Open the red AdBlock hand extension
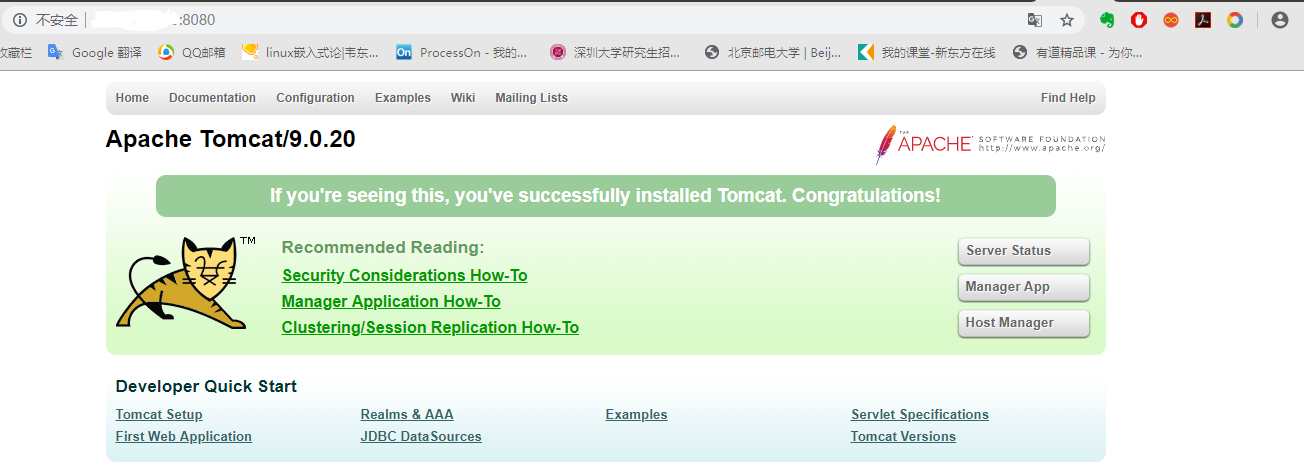Image resolution: width=1304 pixels, height=468 pixels. 1139,20
